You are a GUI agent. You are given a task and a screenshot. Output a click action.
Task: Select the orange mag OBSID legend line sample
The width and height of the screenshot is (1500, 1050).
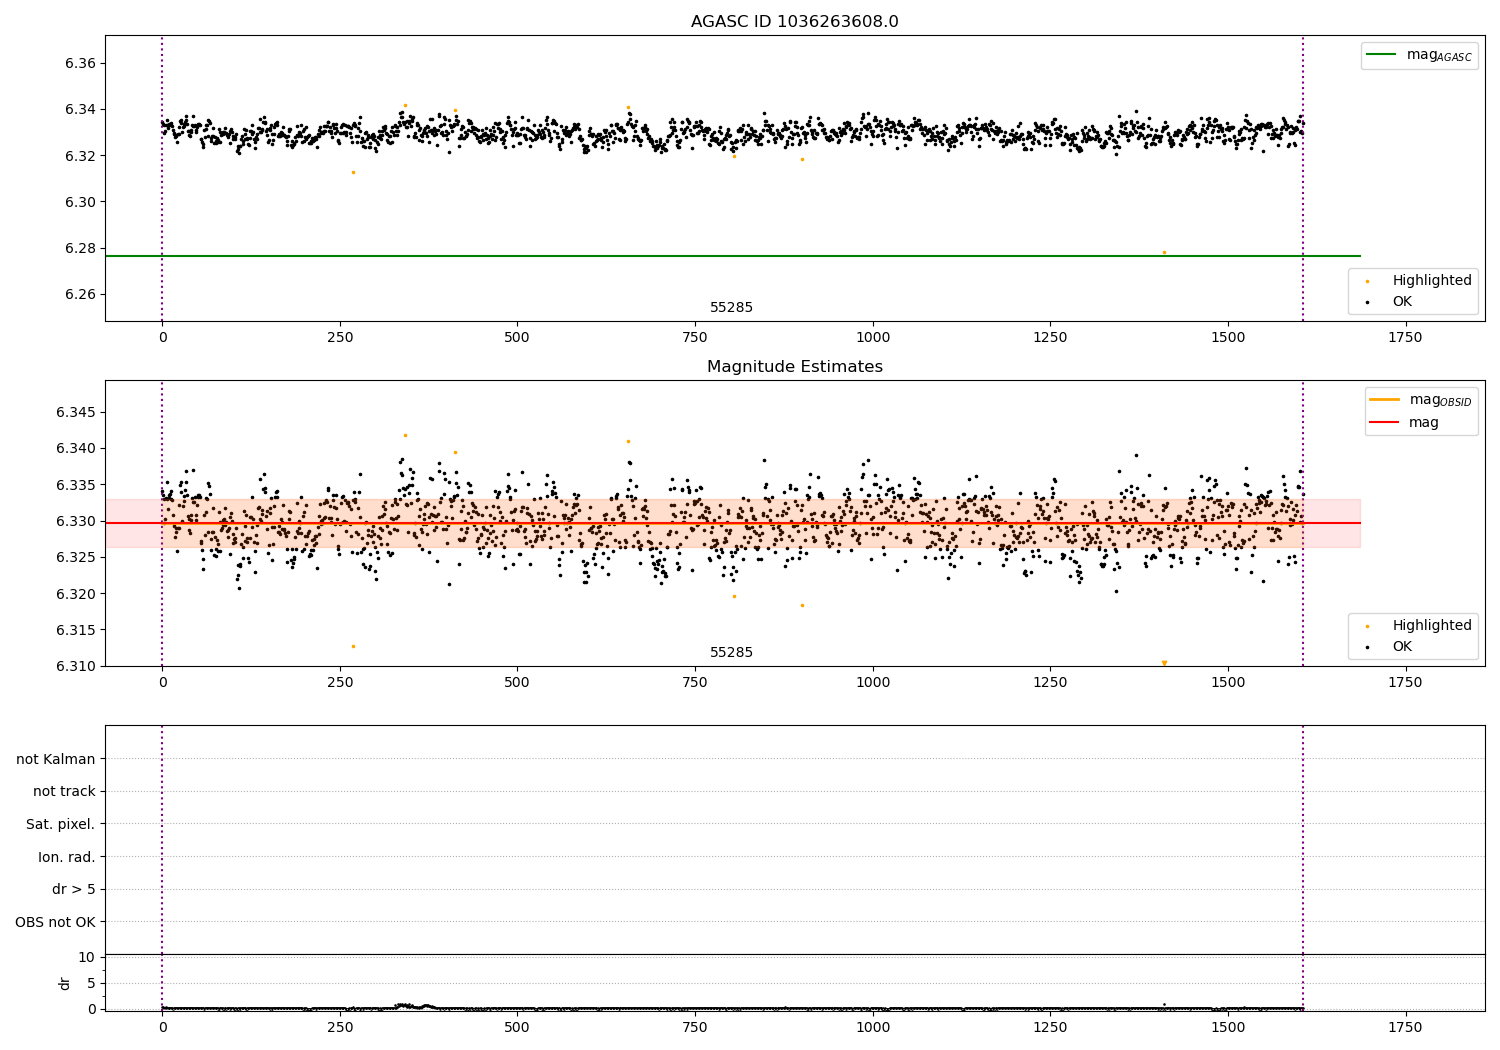1385,399
